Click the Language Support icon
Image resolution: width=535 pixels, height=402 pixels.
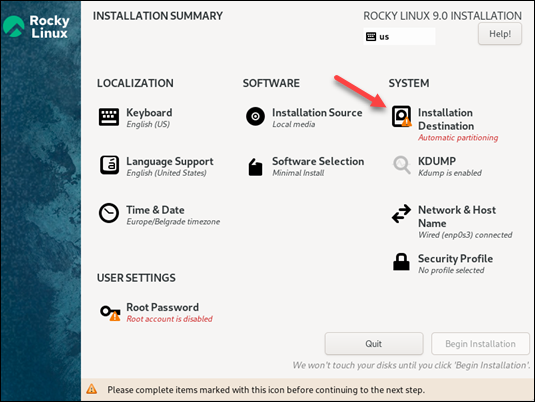(x=109, y=165)
